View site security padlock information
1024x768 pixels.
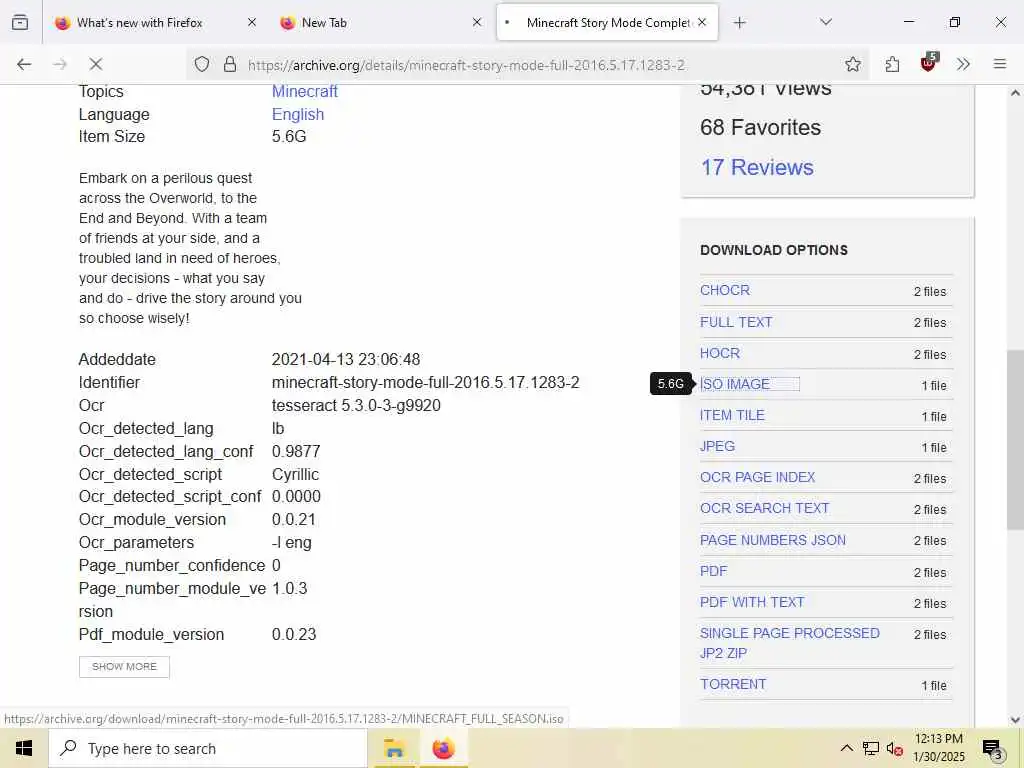tap(230, 64)
